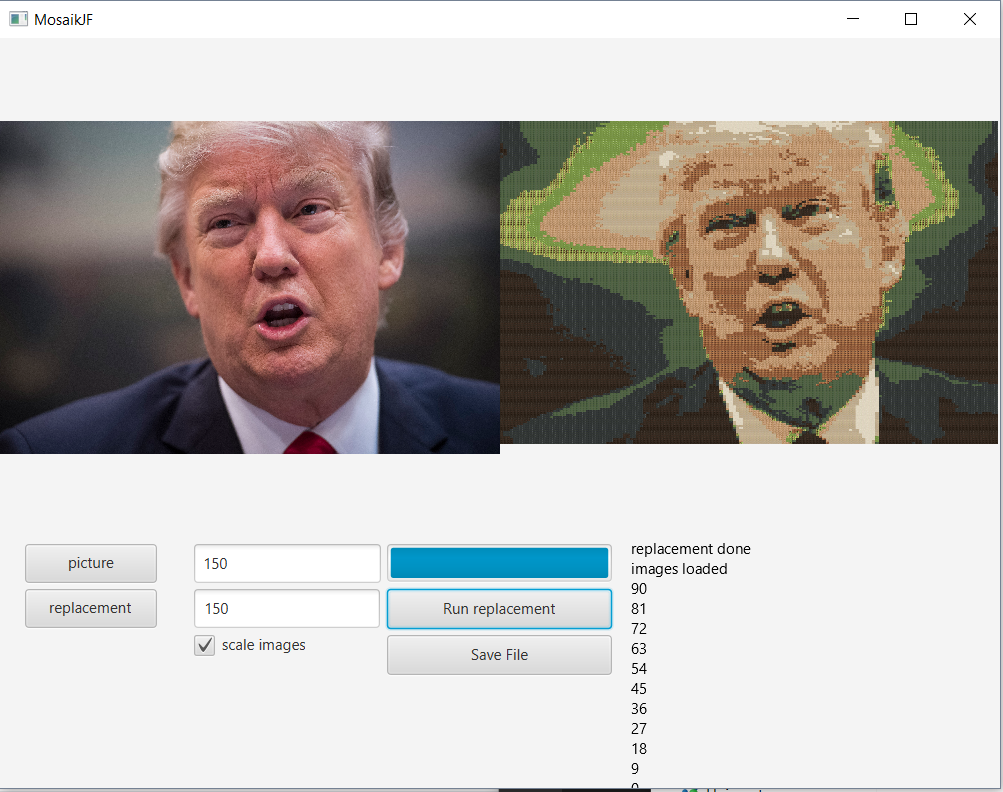The height and width of the screenshot is (792, 1003).
Task: Select the generated mosaic preview on the right
Action: (x=749, y=282)
